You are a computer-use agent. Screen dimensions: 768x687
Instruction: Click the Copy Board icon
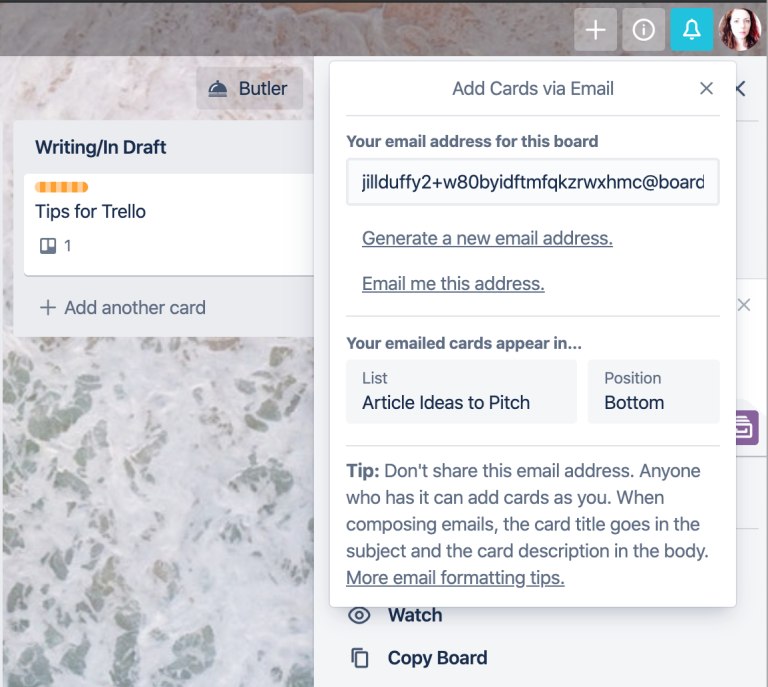tap(360, 658)
